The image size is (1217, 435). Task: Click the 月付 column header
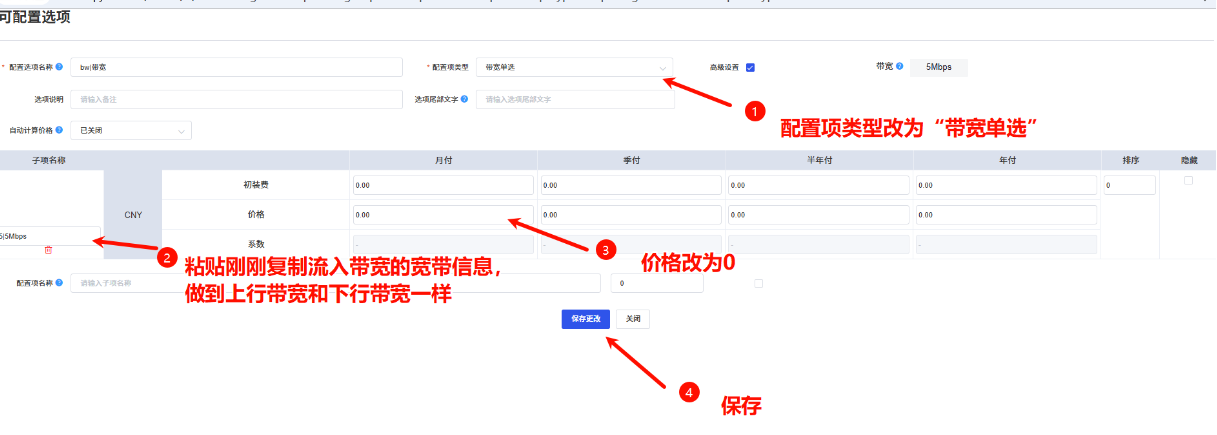[x=443, y=160]
